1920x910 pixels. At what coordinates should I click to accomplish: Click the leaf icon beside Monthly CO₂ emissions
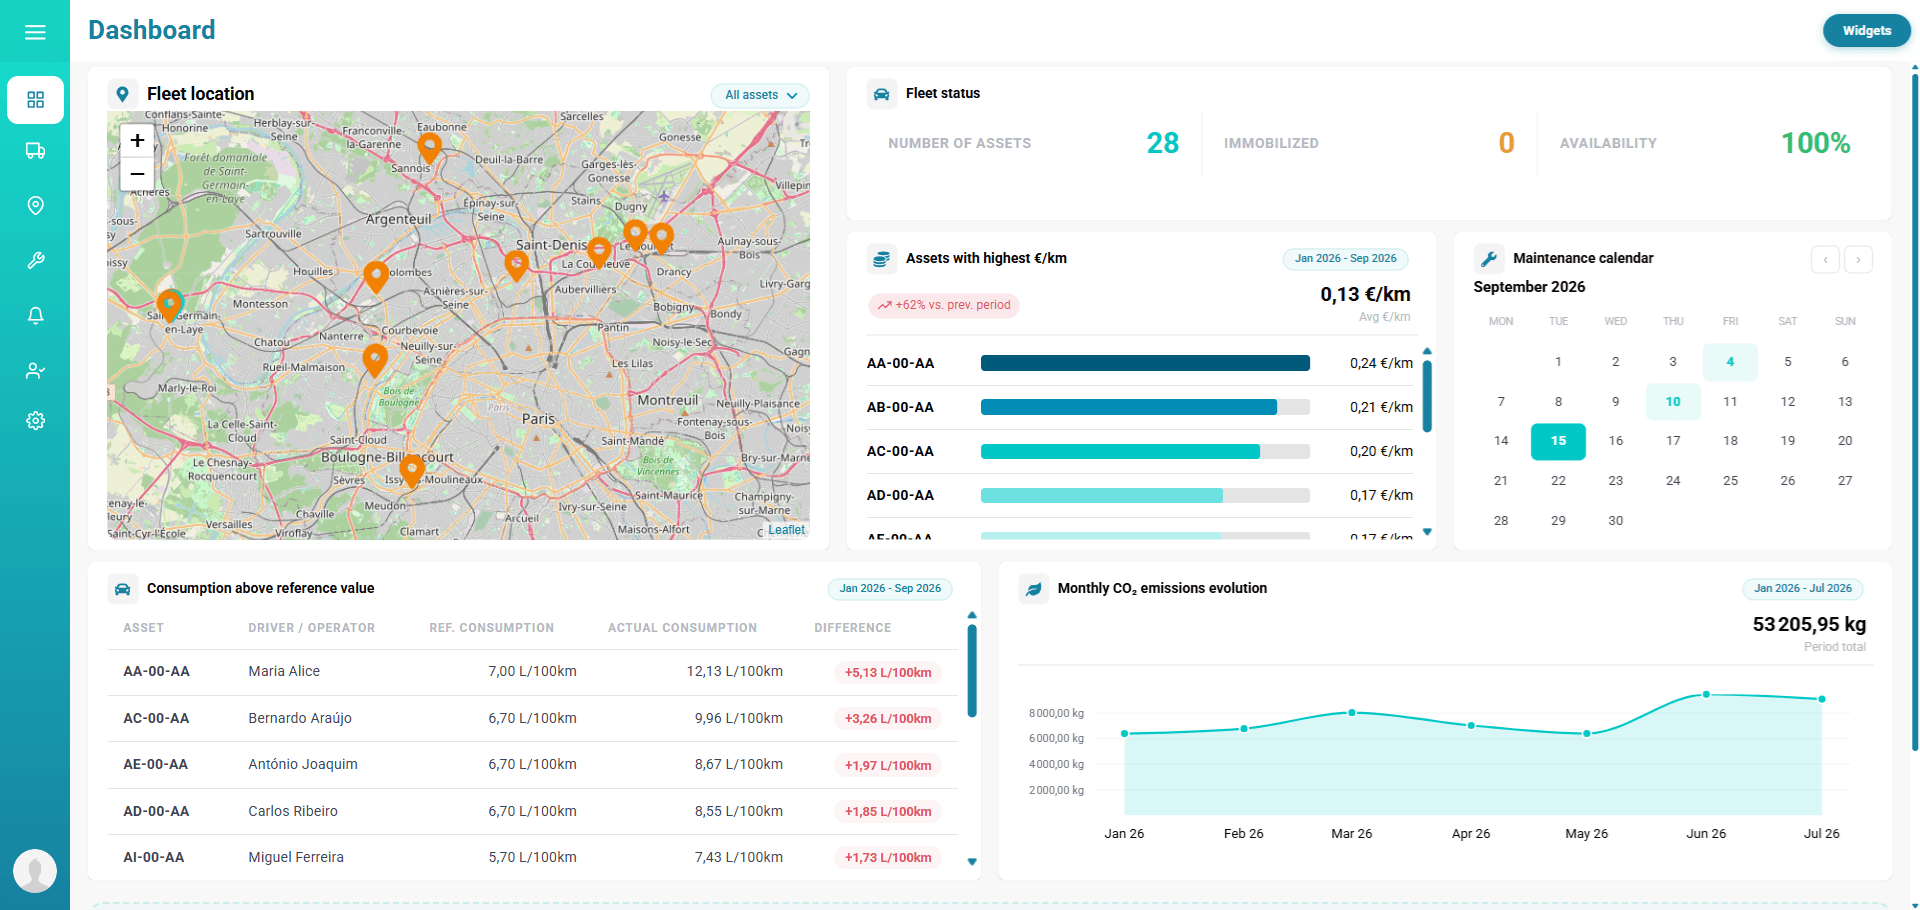coord(1034,589)
